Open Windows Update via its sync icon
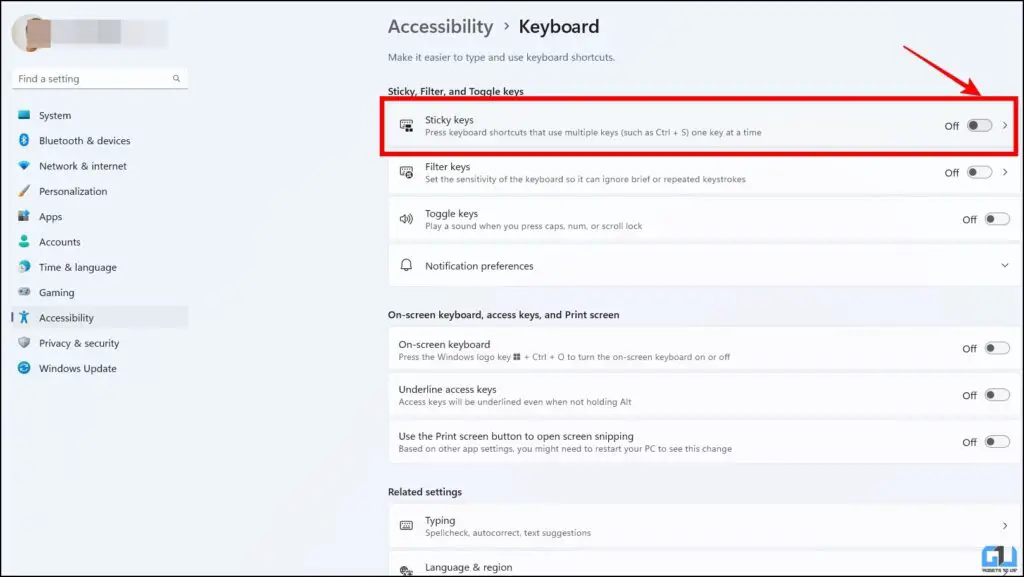Image resolution: width=1024 pixels, height=577 pixels. (x=24, y=368)
